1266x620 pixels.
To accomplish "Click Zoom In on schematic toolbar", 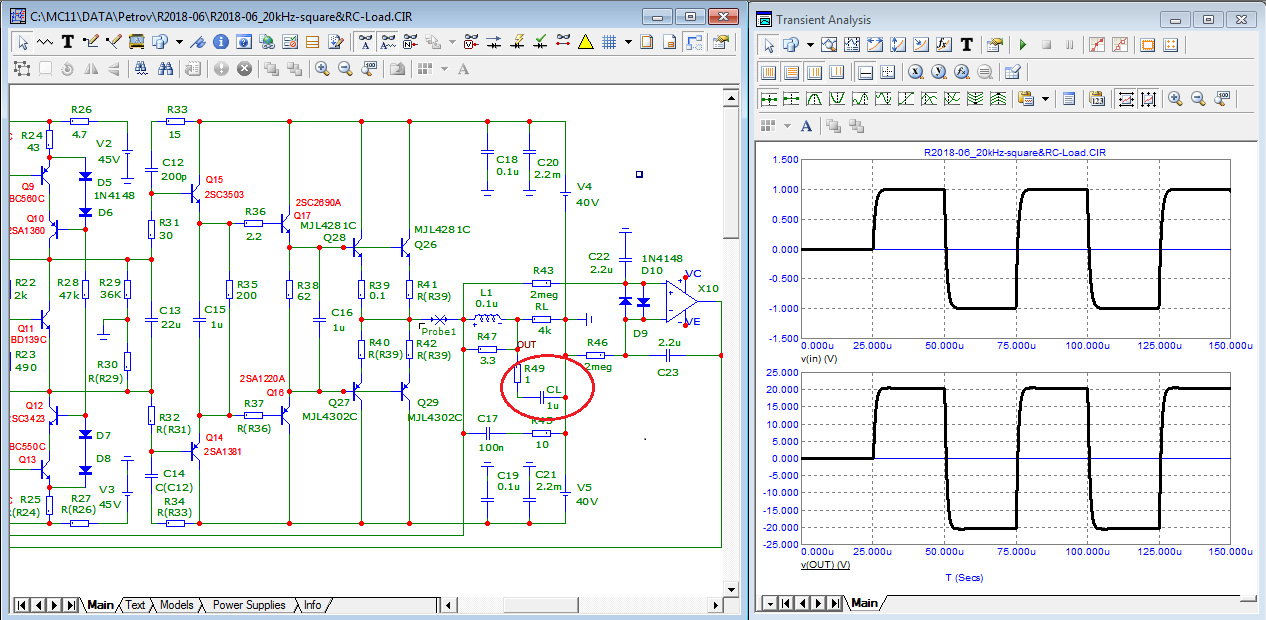I will [322, 69].
